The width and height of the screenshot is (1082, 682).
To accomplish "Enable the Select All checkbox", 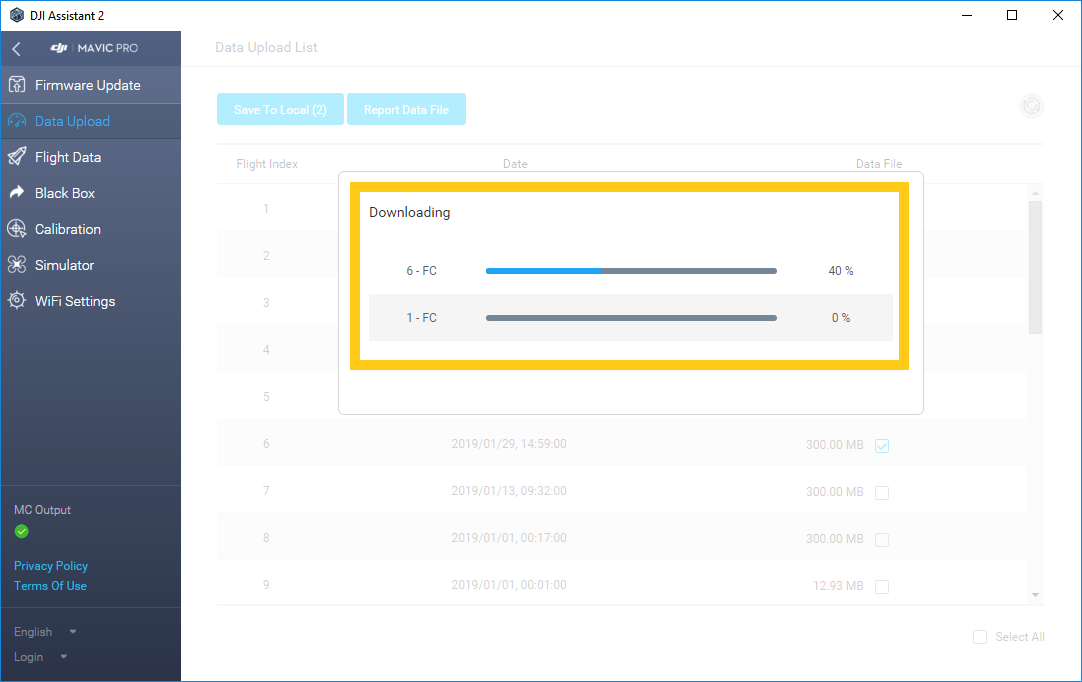I will (980, 636).
